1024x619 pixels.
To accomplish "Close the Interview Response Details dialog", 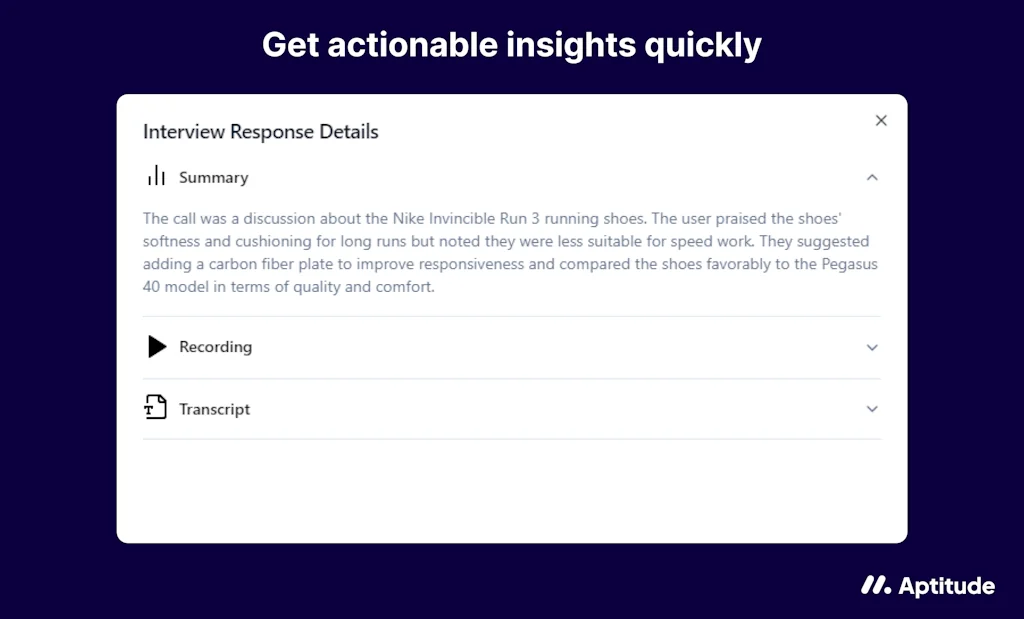I will coord(881,119).
